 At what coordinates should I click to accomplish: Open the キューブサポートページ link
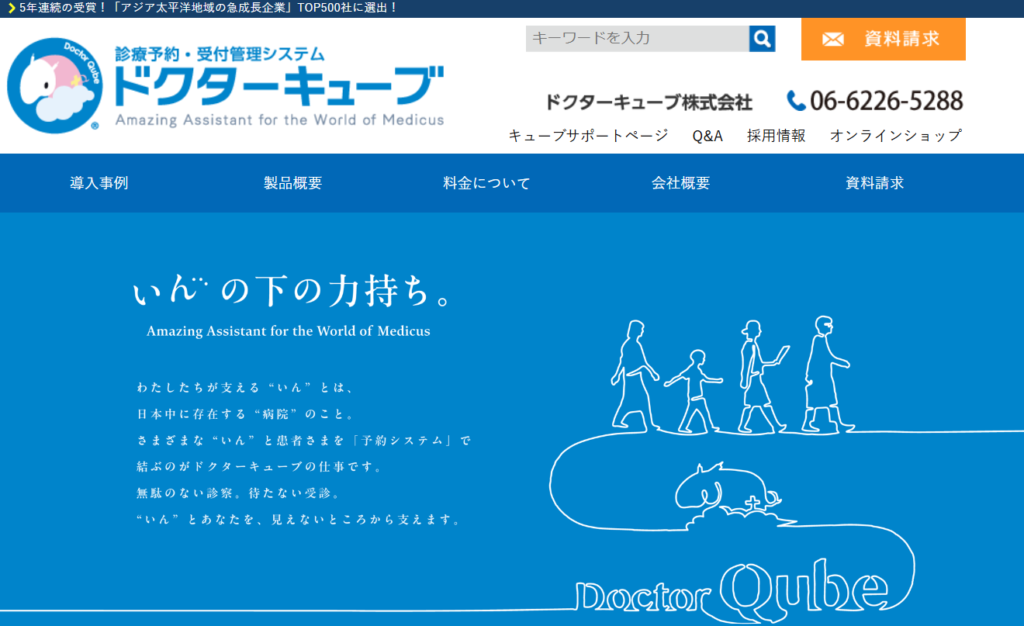coord(588,136)
